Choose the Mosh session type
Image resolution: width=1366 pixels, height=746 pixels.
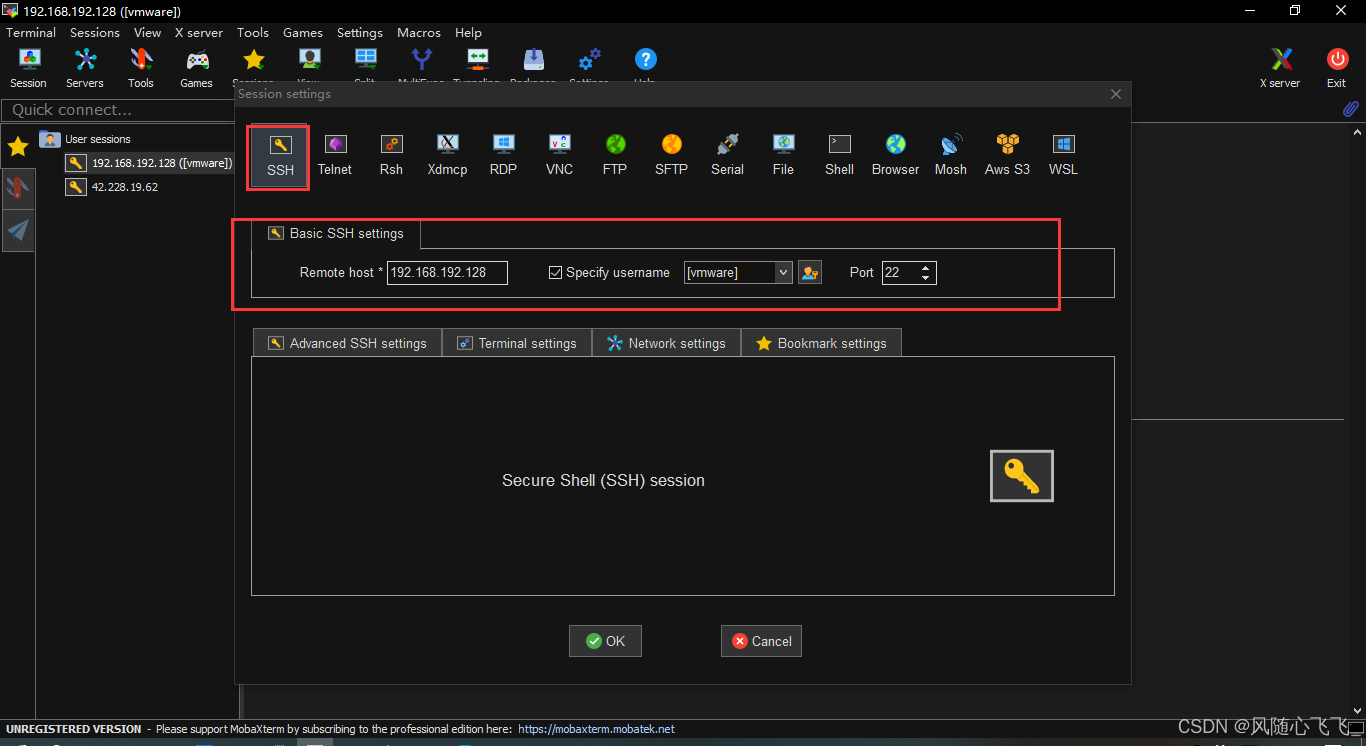tap(951, 157)
